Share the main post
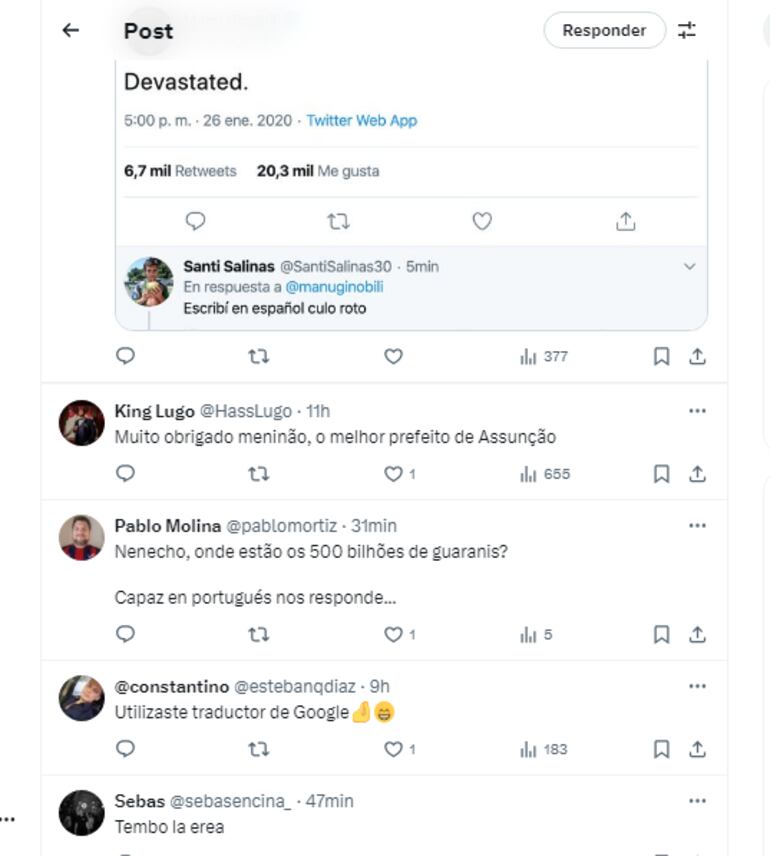 [x=698, y=356]
